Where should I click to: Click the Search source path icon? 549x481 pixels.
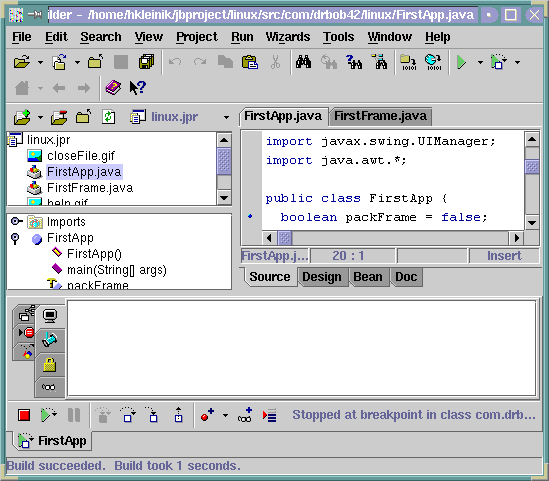pyautogui.click(x=354, y=62)
